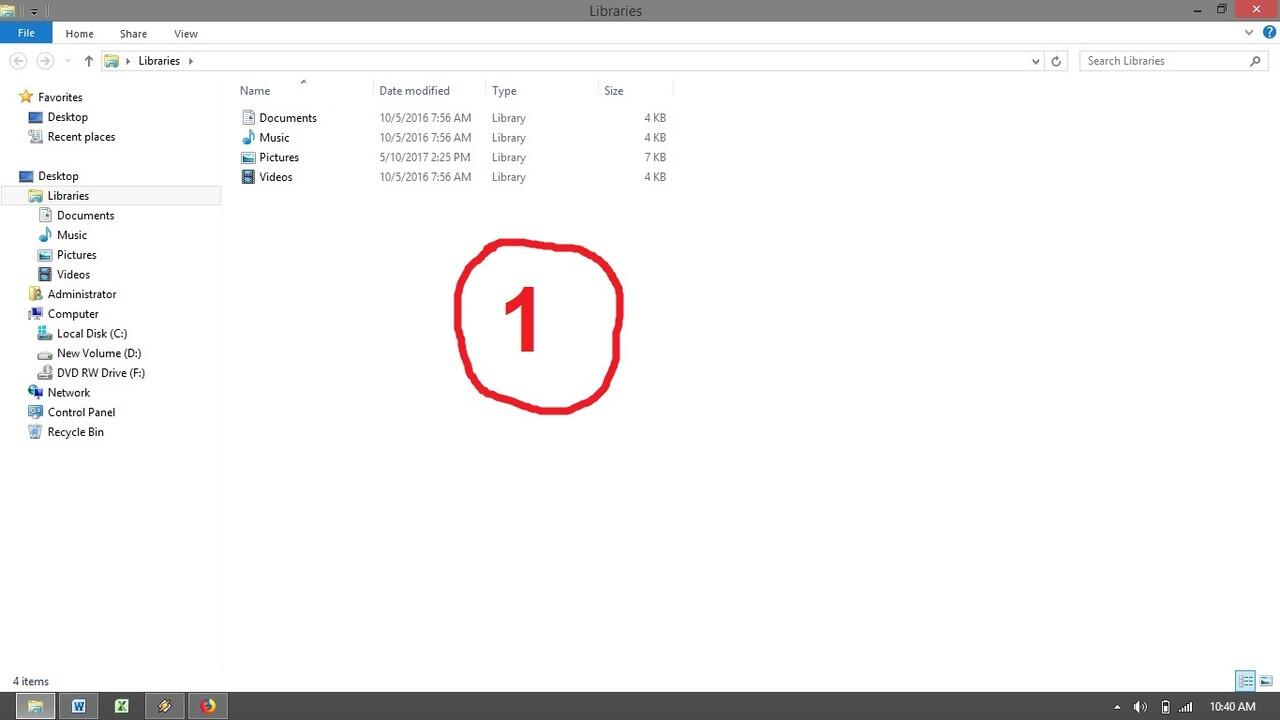Select Computer in the navigation tree
Viewport: 1280px width, 720px height.
[x=73, y=314]
